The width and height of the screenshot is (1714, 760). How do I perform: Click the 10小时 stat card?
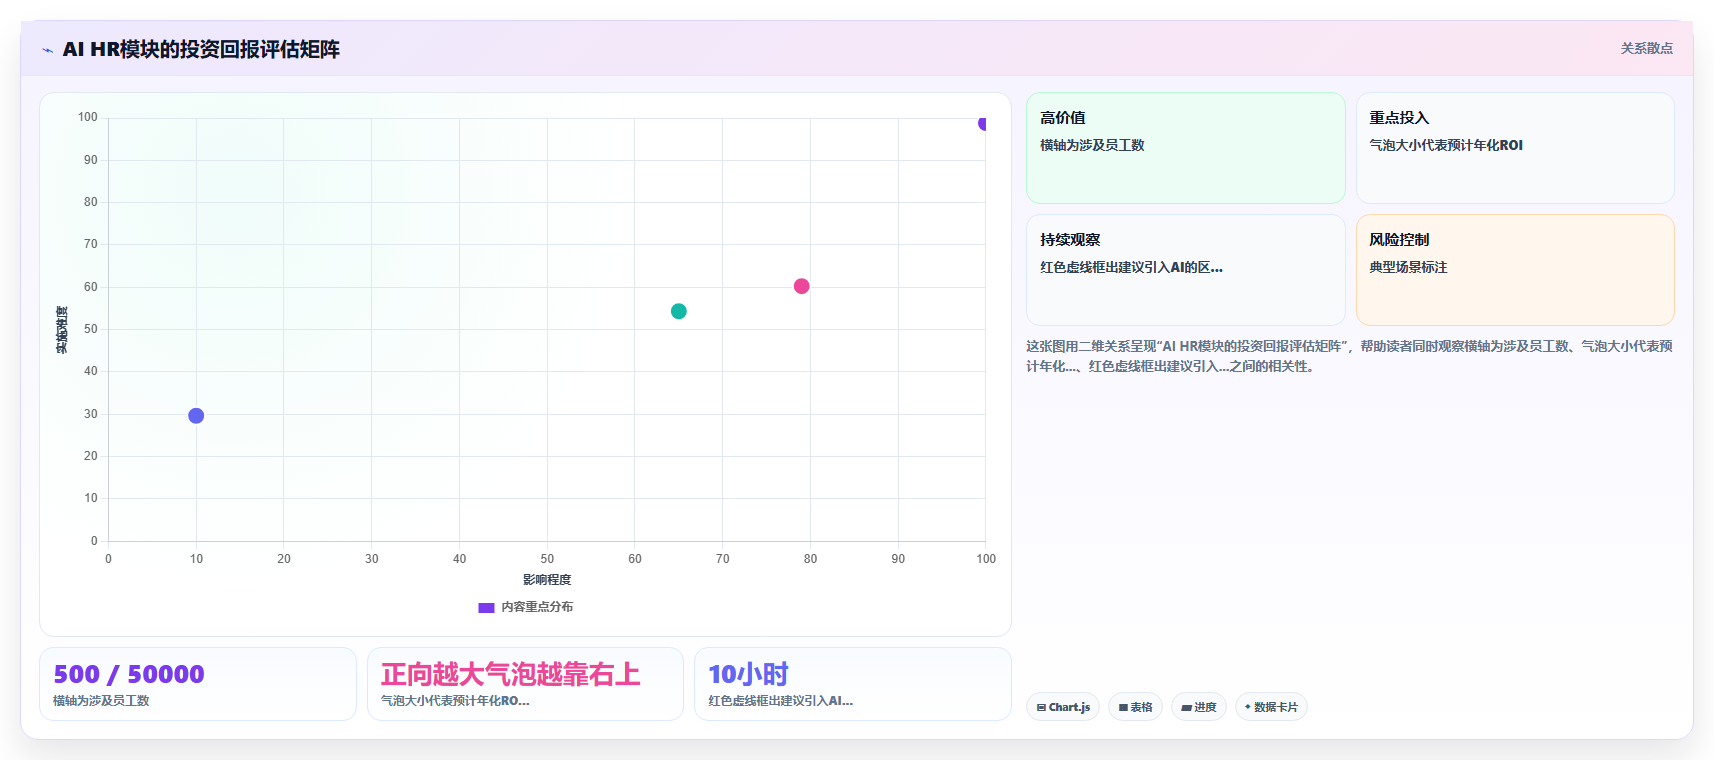point(853,684)
